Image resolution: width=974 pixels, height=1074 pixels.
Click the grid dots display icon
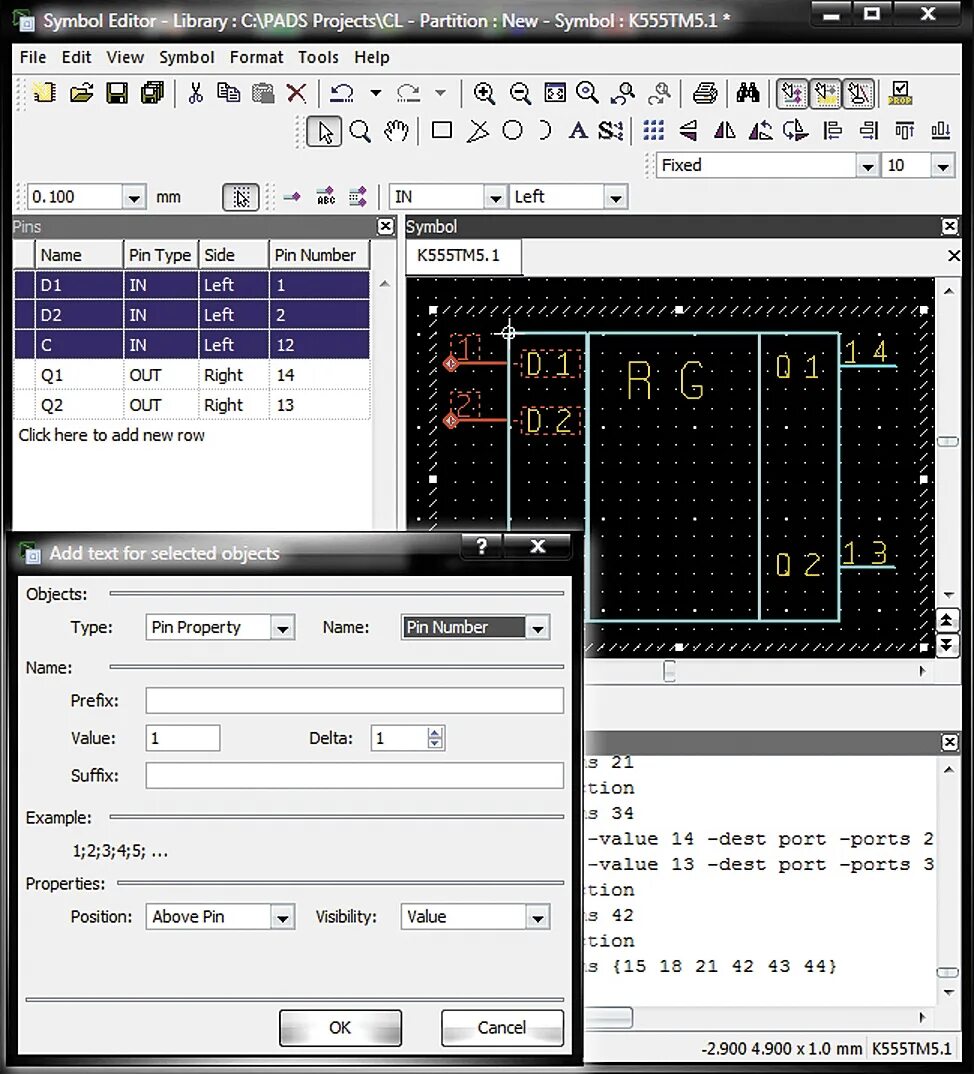653,130
